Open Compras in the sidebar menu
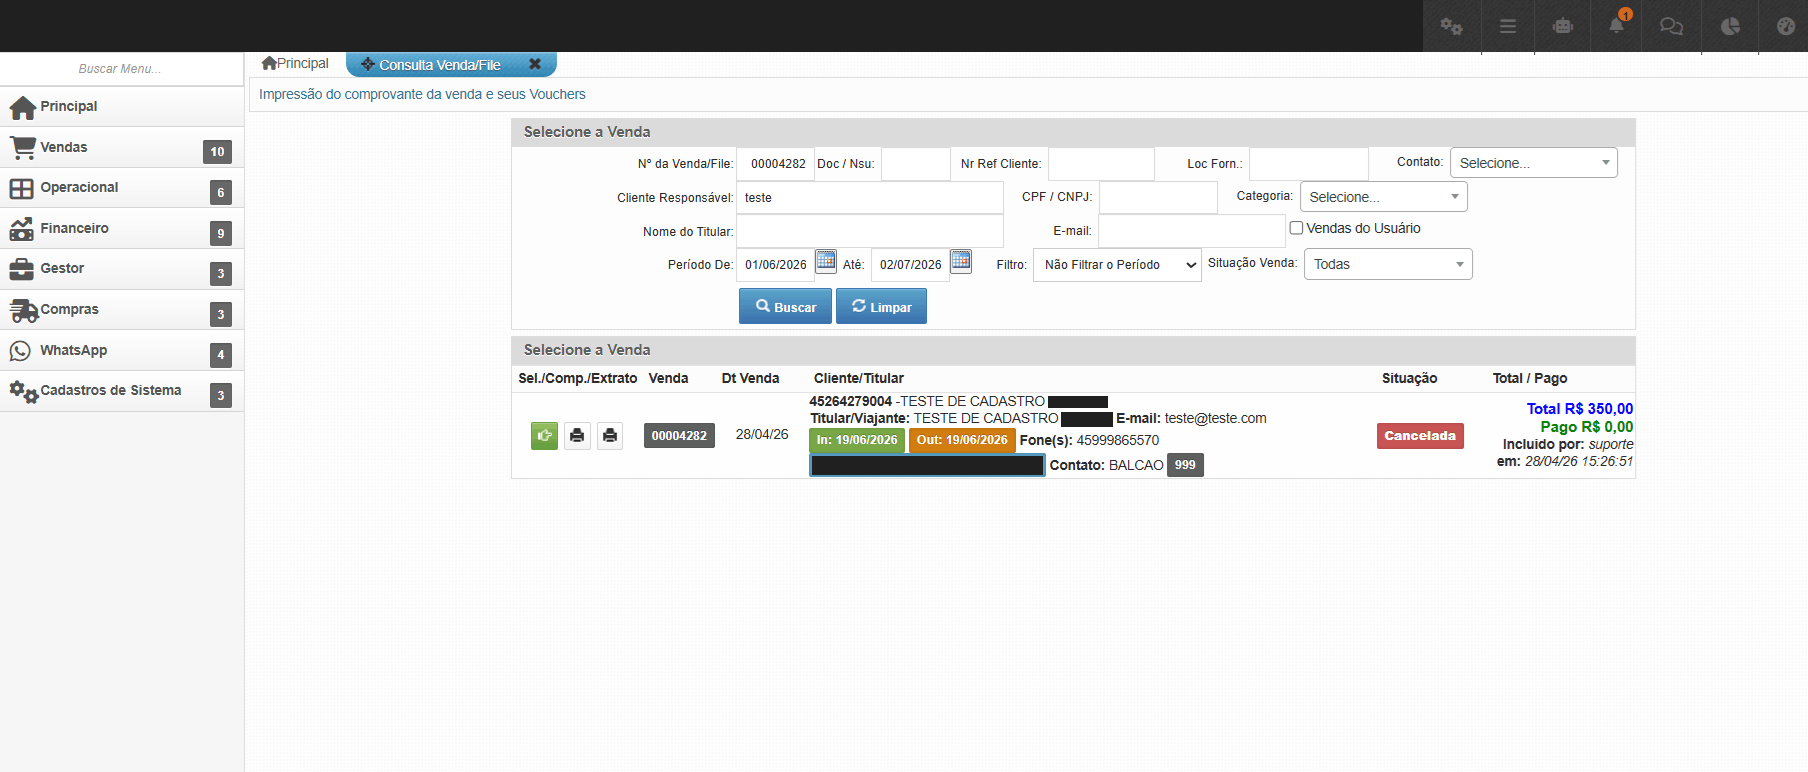The height and width of the screenshot is (772, 1808). (122, 310)
